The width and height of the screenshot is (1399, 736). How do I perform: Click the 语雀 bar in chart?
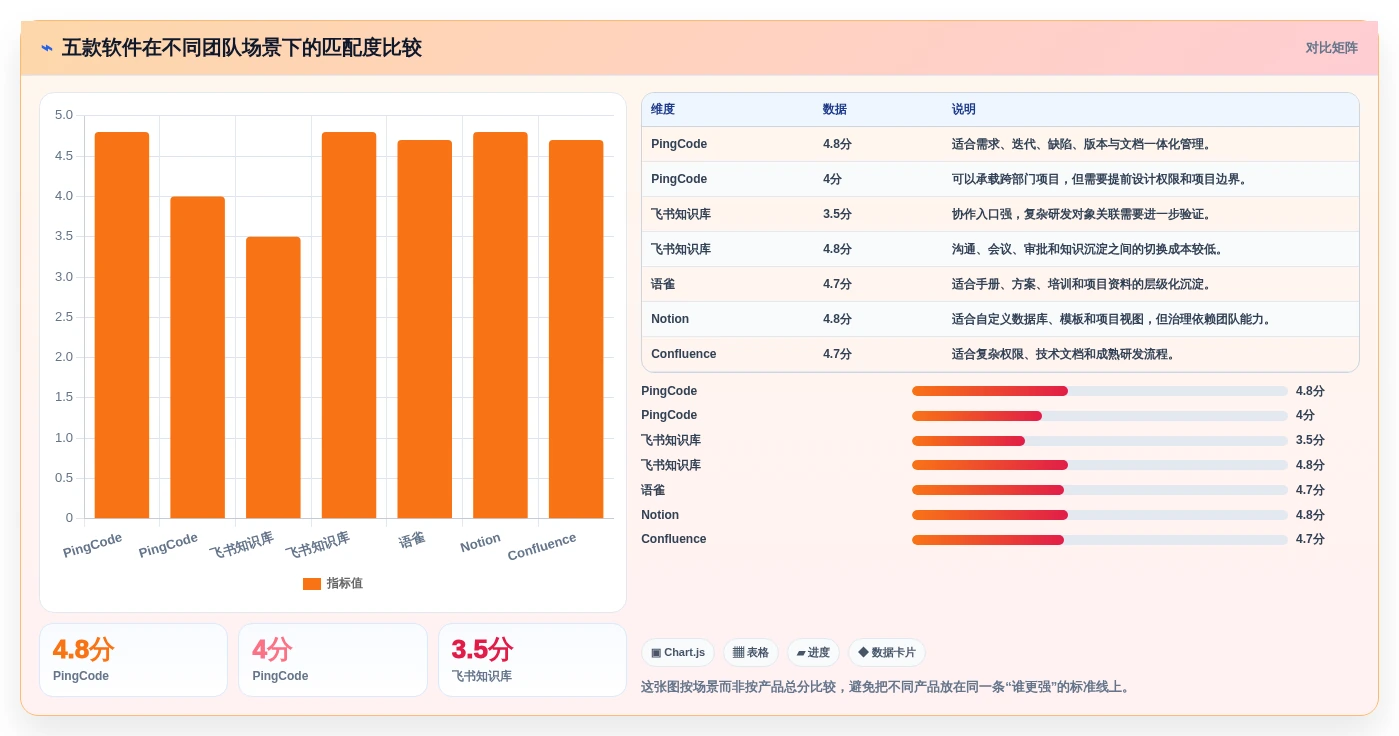point(425,329)
